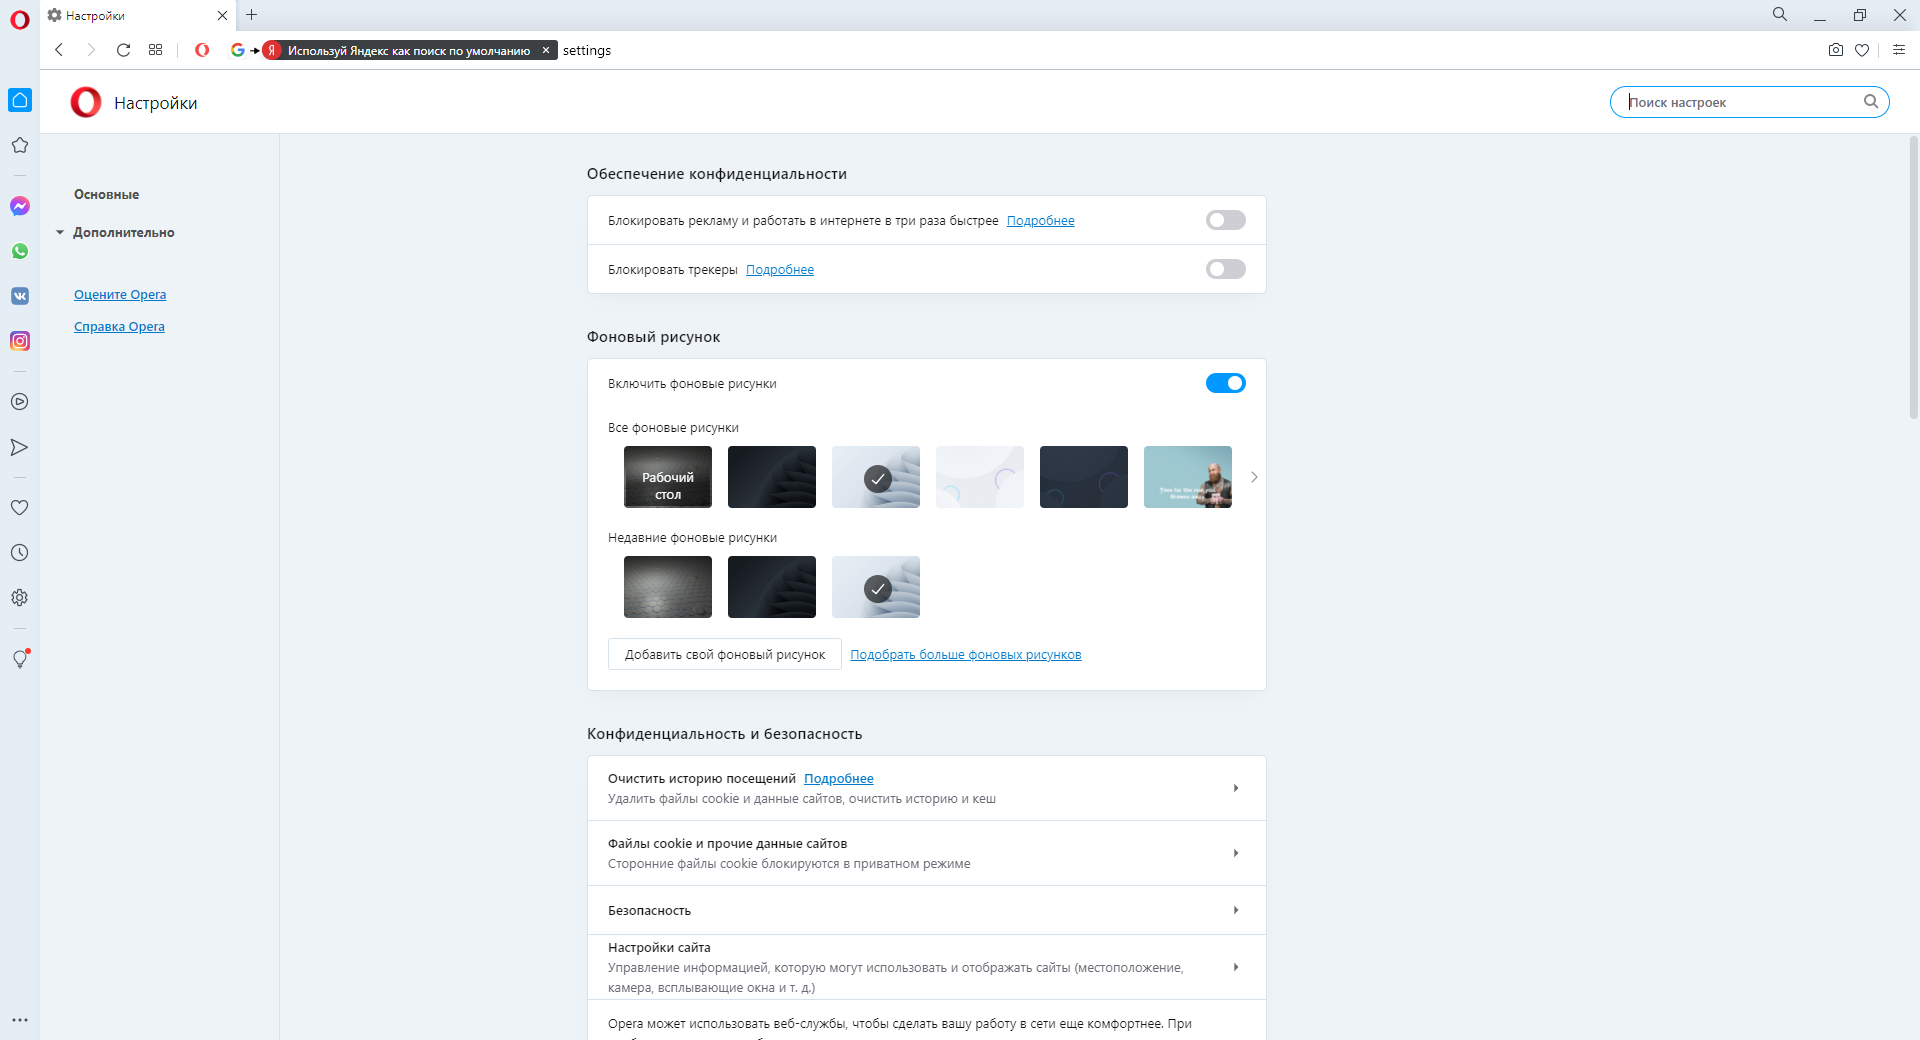
Task: Open a new tab with plus button
Action: [x=252, y=15]
